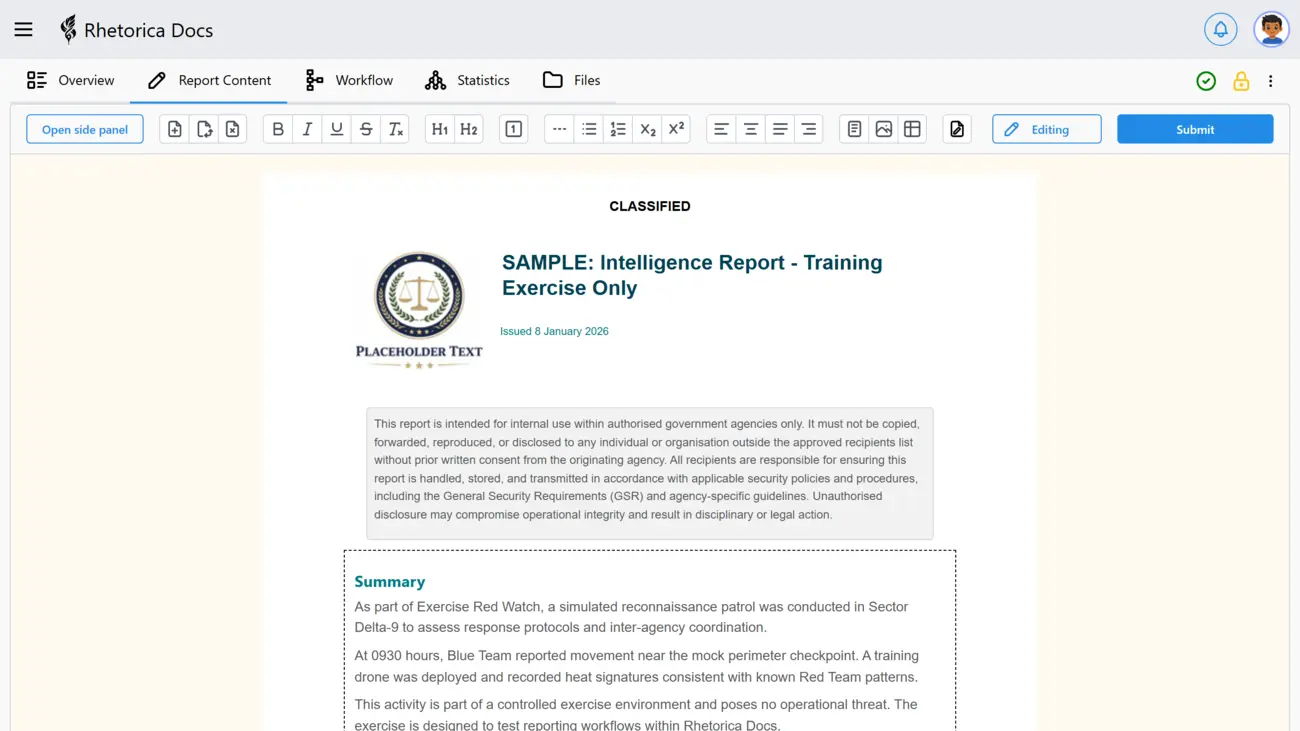Image resolution: width=1300 pixels, height=731 pixels.
Task: Insert a bulleted list
Action: (x=589, y=128)
